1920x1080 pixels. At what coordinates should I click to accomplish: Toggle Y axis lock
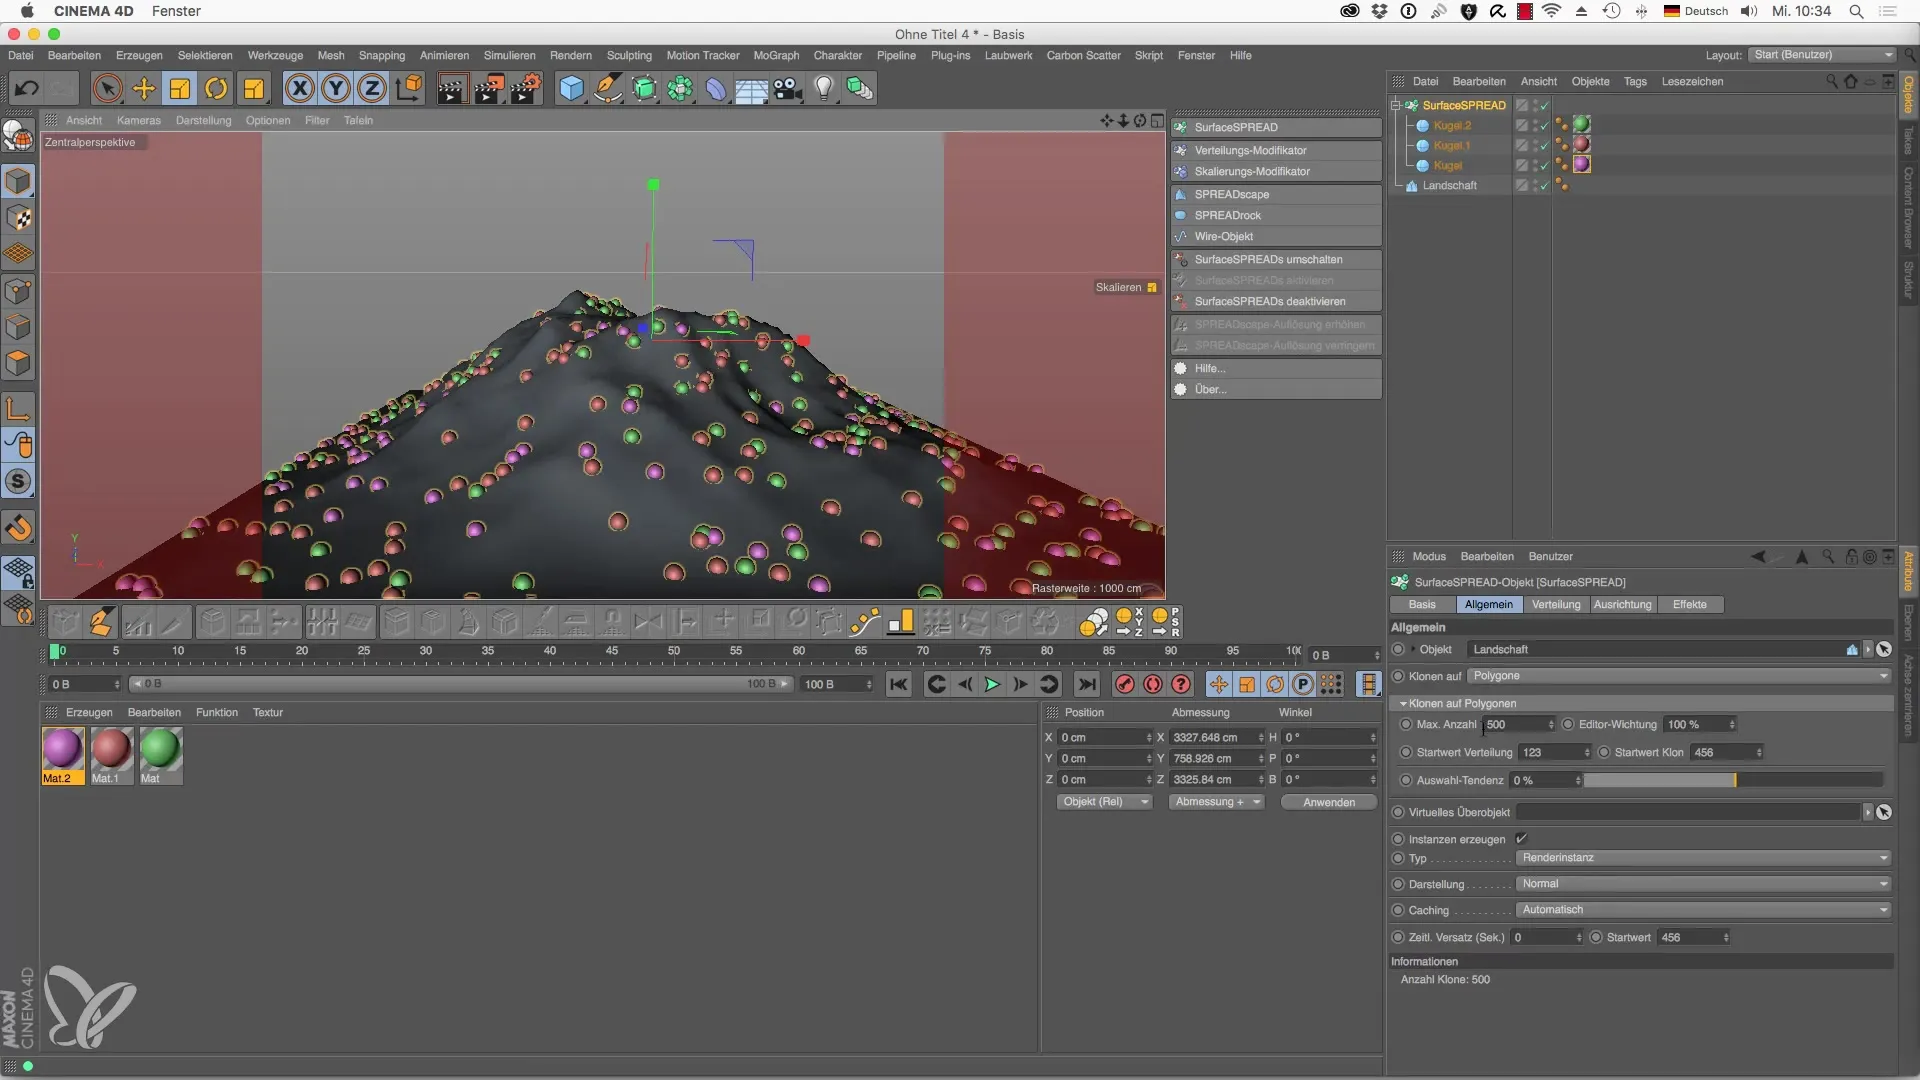336,88
